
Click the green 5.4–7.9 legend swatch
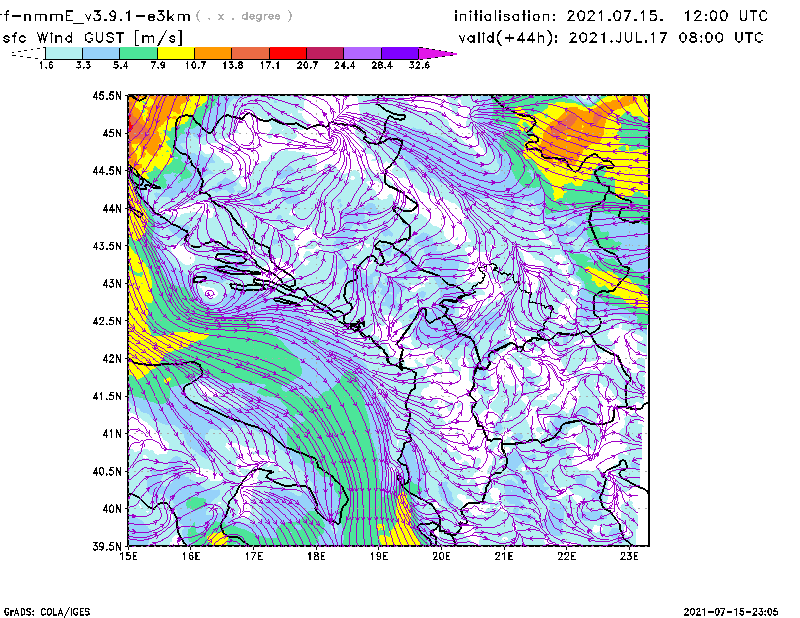(x=138, y=53)
